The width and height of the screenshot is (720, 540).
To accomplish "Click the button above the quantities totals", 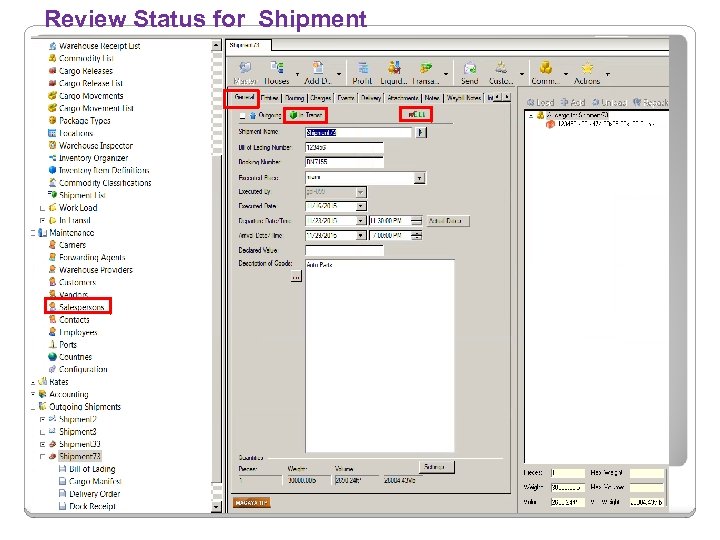I will 437,467.
